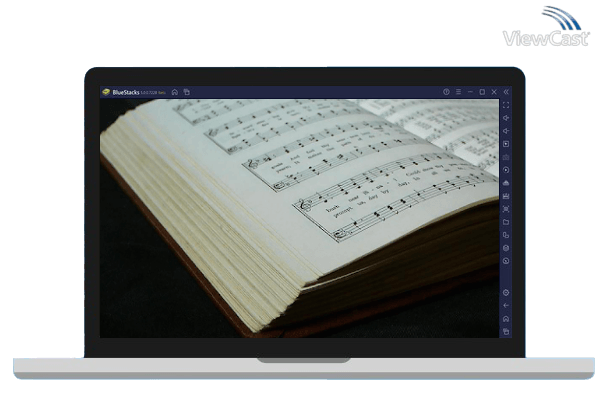Open the BlueStacks home screen from title bar
The width and height of the screenshot is (602, 414).
pos(175,92)
